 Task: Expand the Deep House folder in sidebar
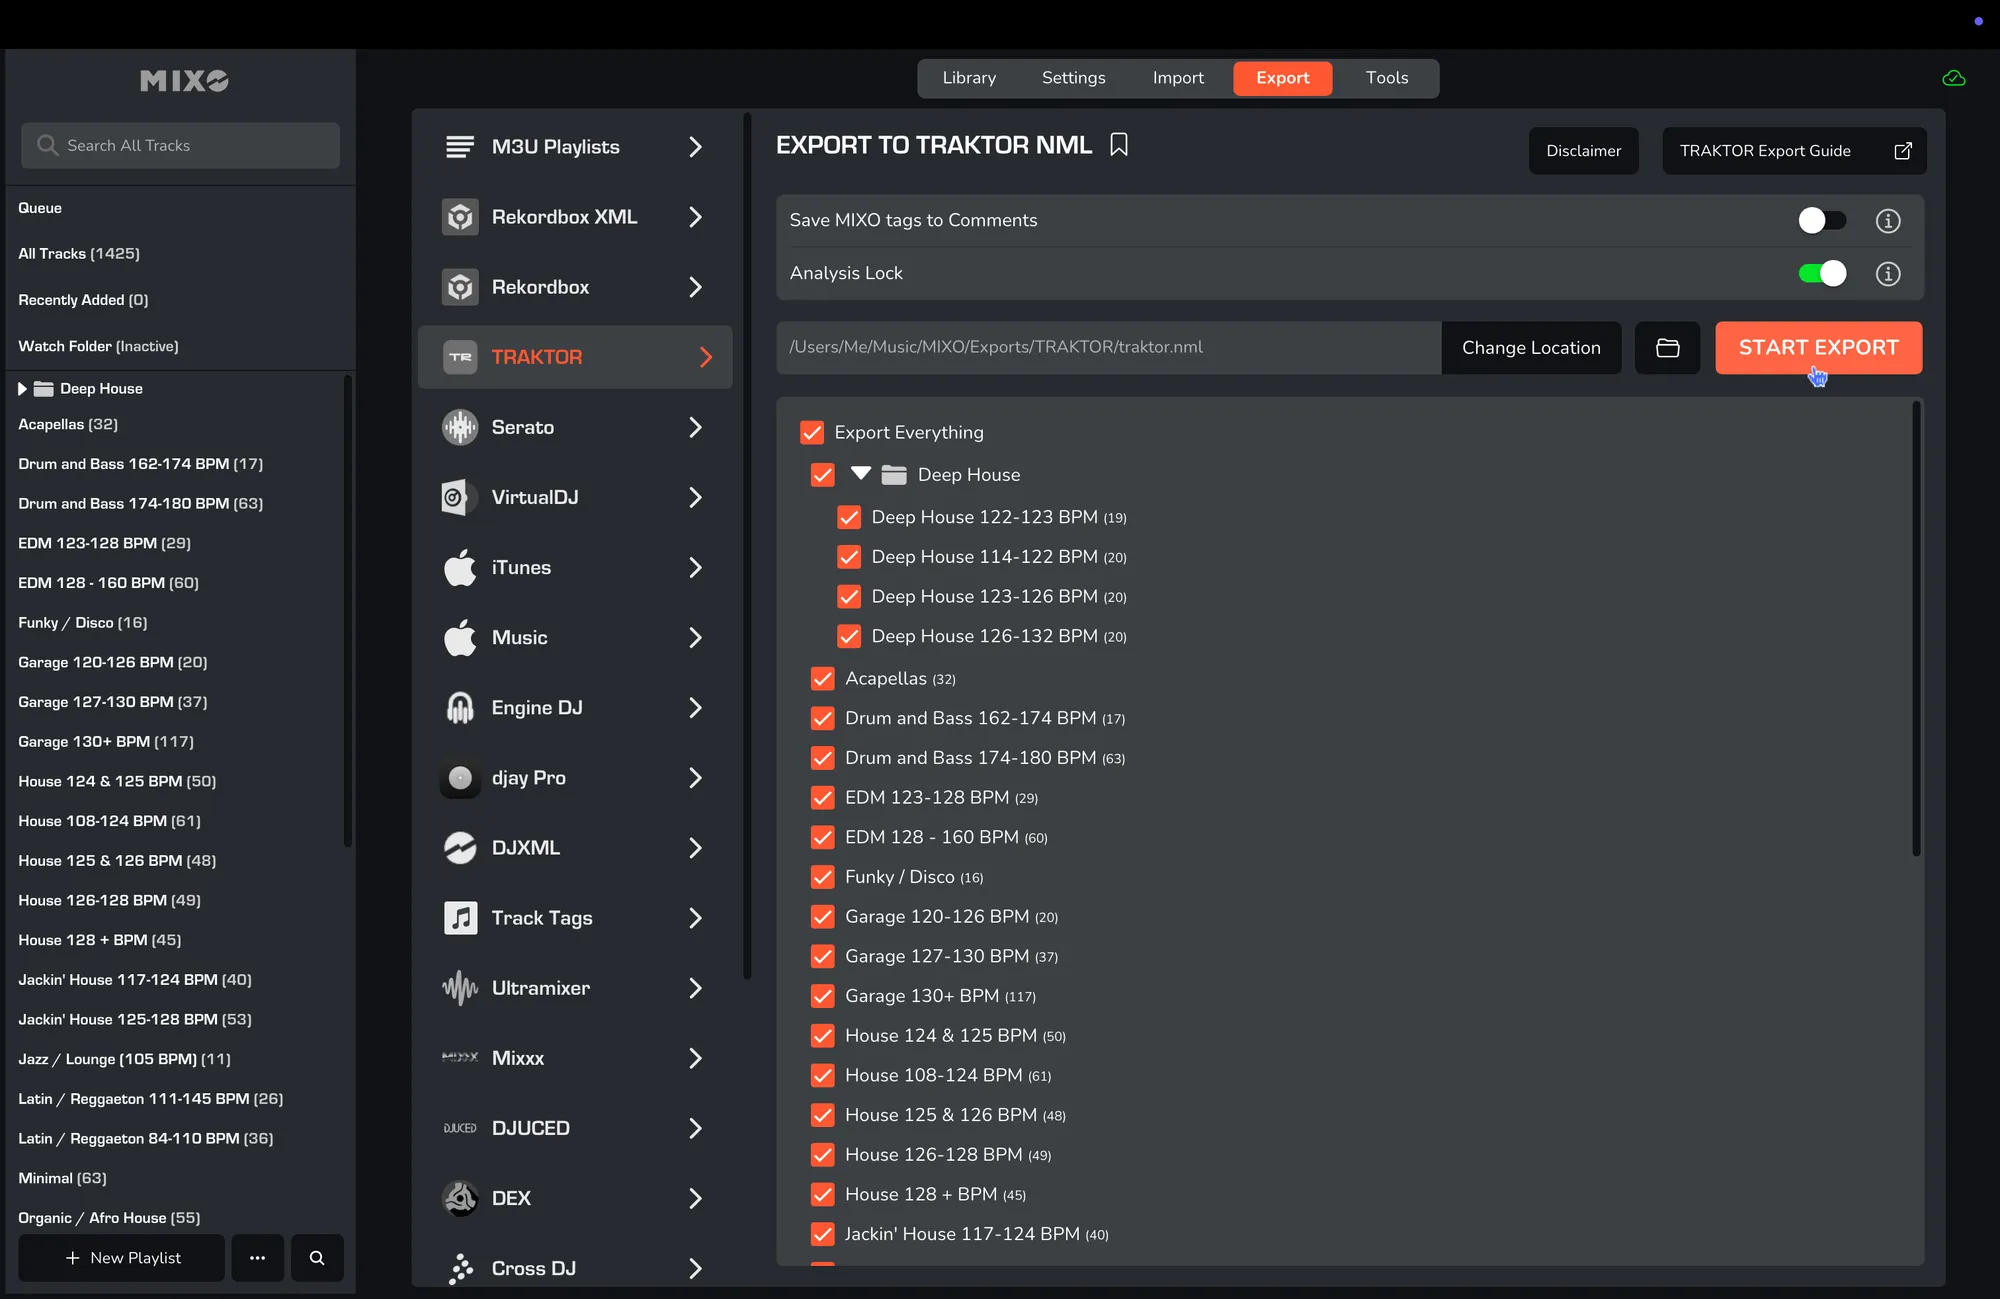pyautogui.click(x=22, y=389)
